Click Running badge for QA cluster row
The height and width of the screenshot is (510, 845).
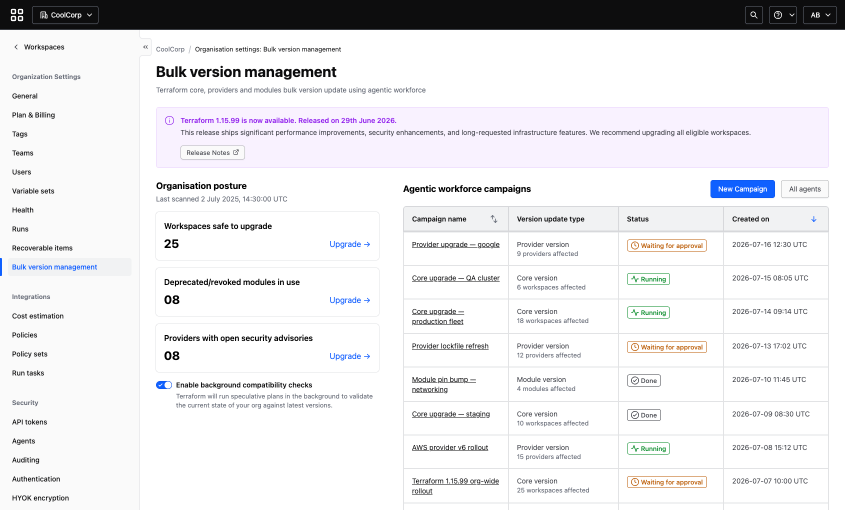(x=648, y=279)
